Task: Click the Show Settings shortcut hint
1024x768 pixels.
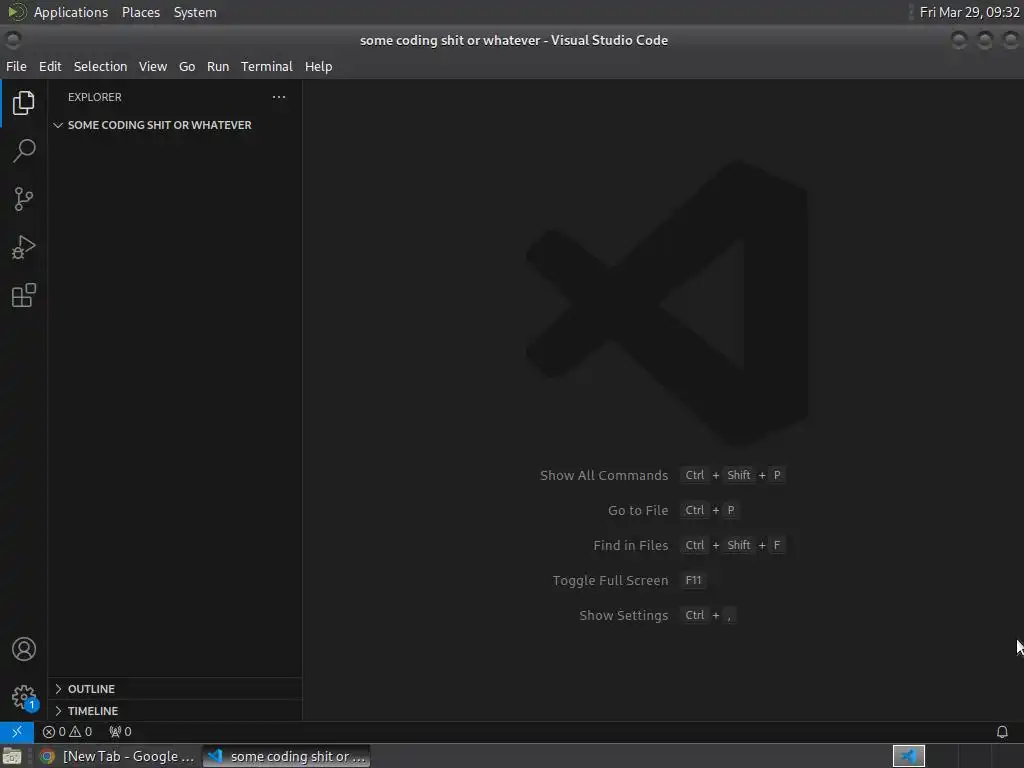Action: pos(657,615)
